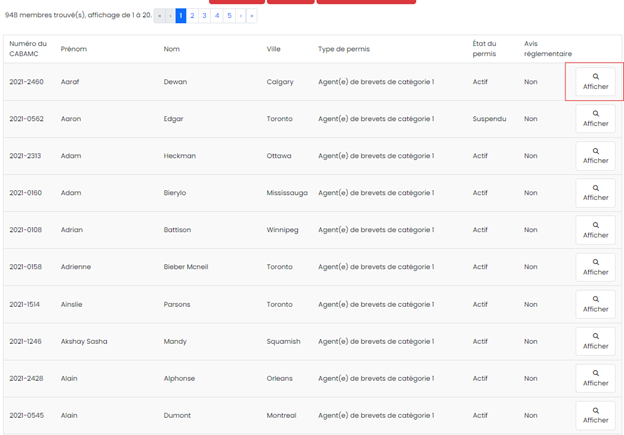624x435 pixels.
Task: Click the Prénom column header
Action: click(74, 49)
